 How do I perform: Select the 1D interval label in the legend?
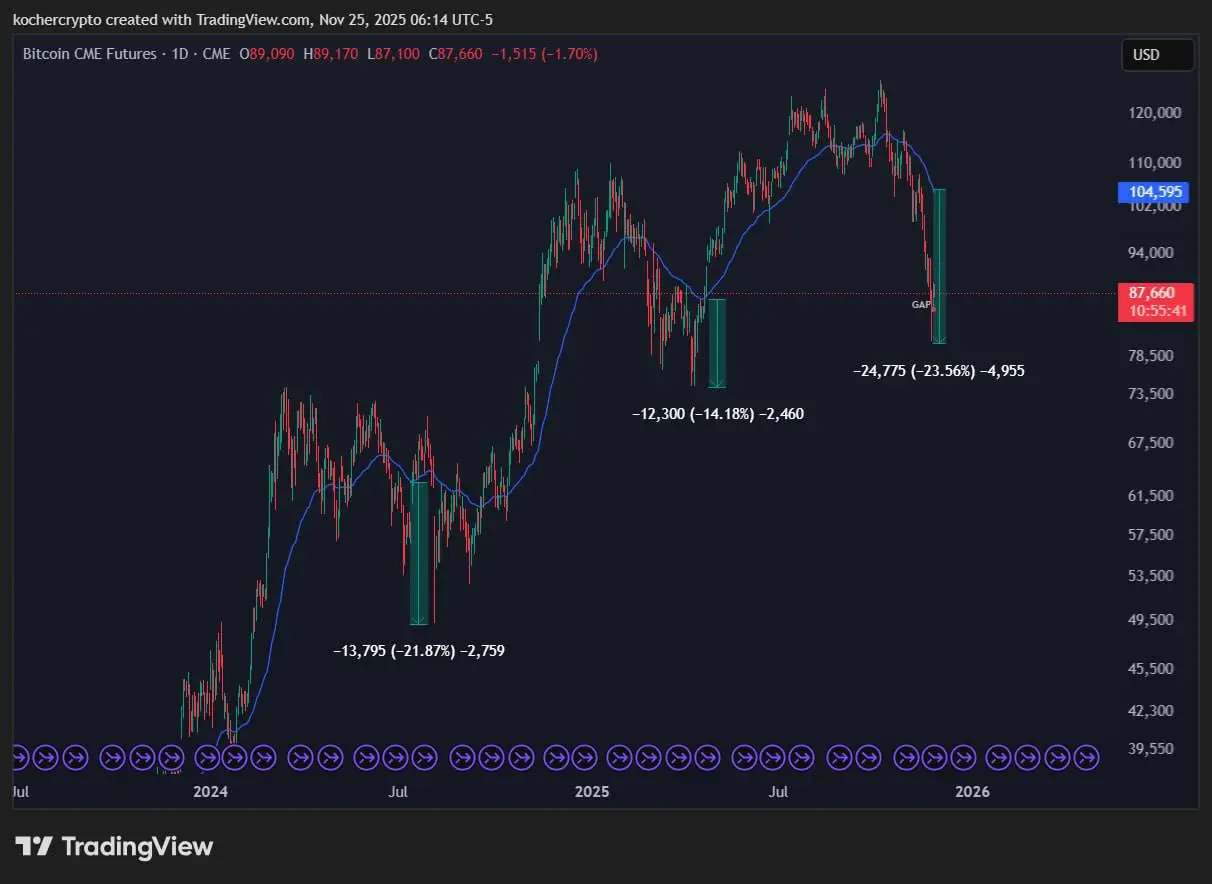(179, 54)
